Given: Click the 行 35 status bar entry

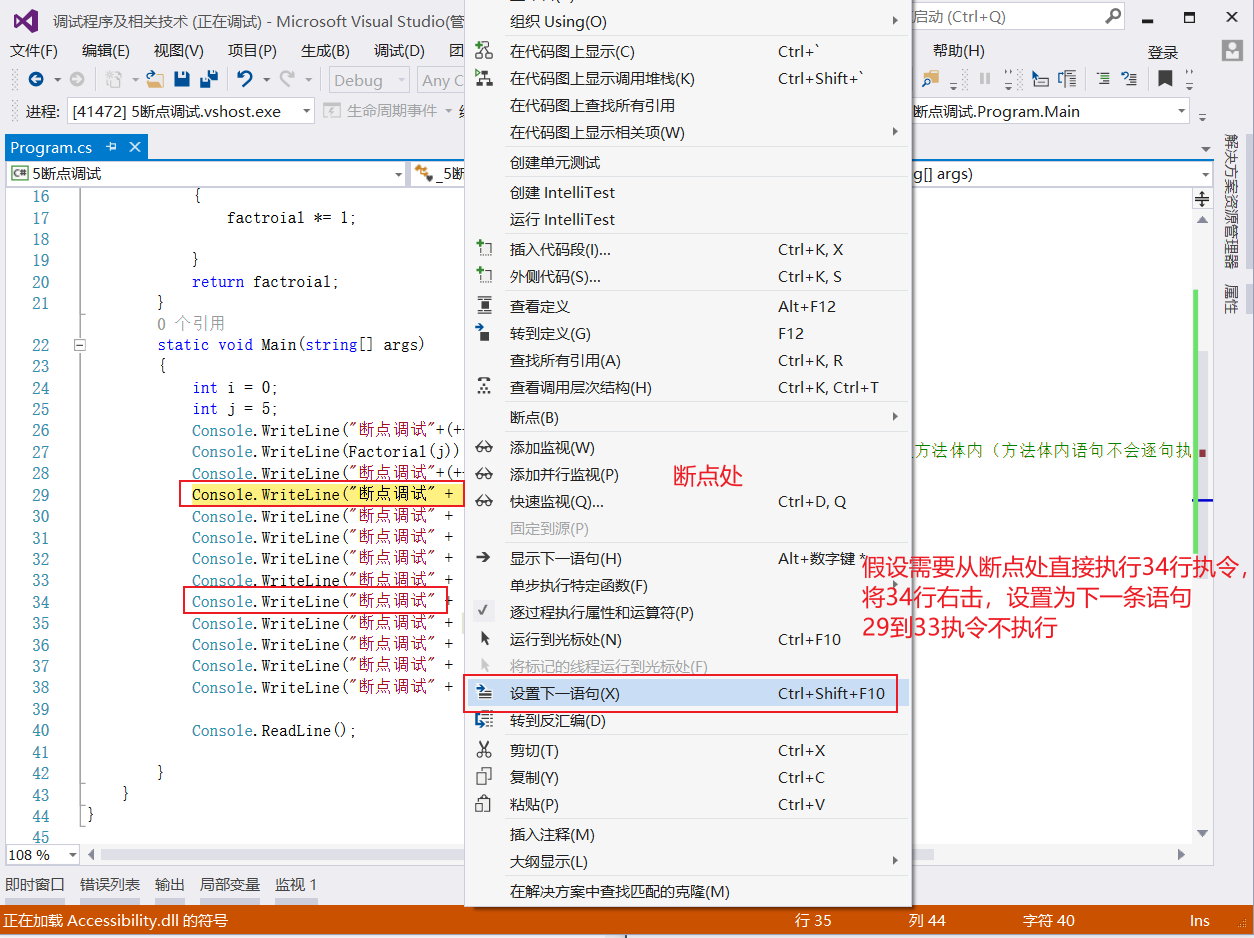Looking at the screenshot, I should [813, 921].
